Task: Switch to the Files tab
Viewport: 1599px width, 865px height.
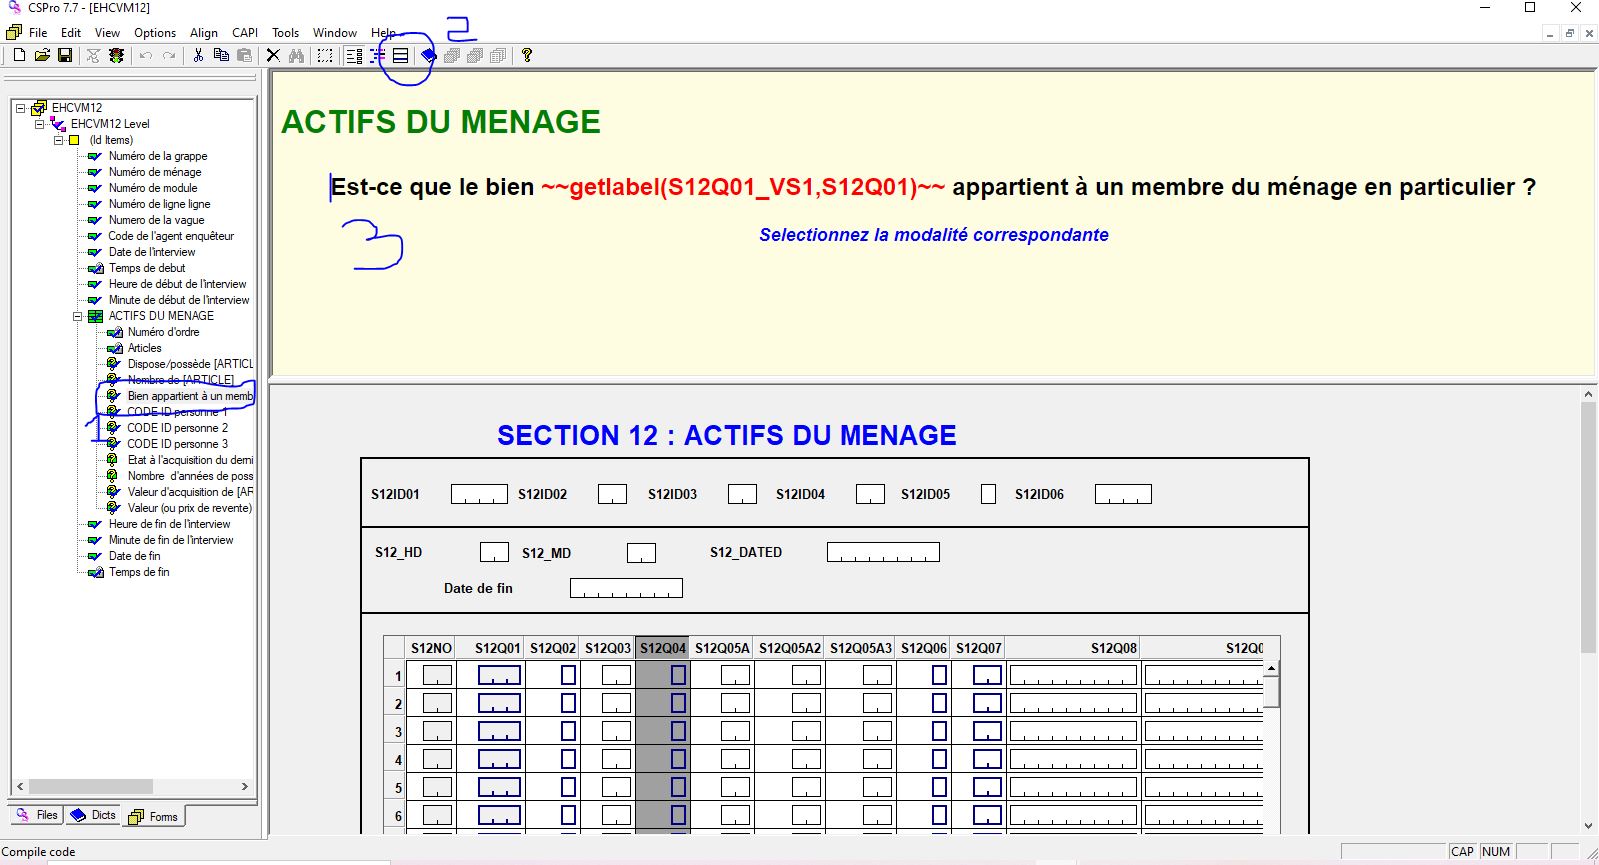Action: coord(37,815)
